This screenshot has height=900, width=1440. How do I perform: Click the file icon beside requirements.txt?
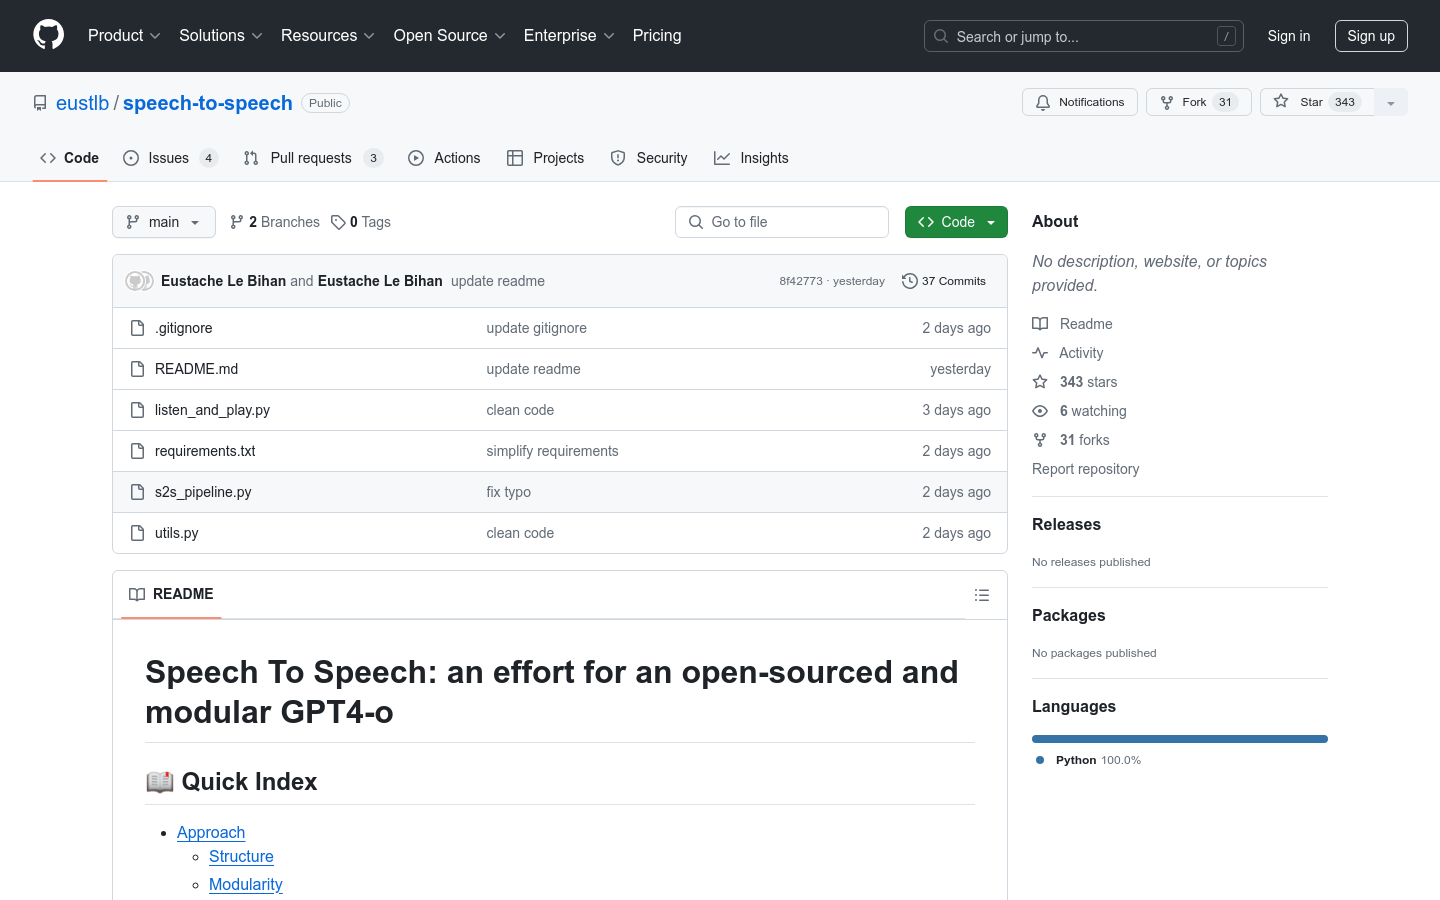tap(138, 451)
